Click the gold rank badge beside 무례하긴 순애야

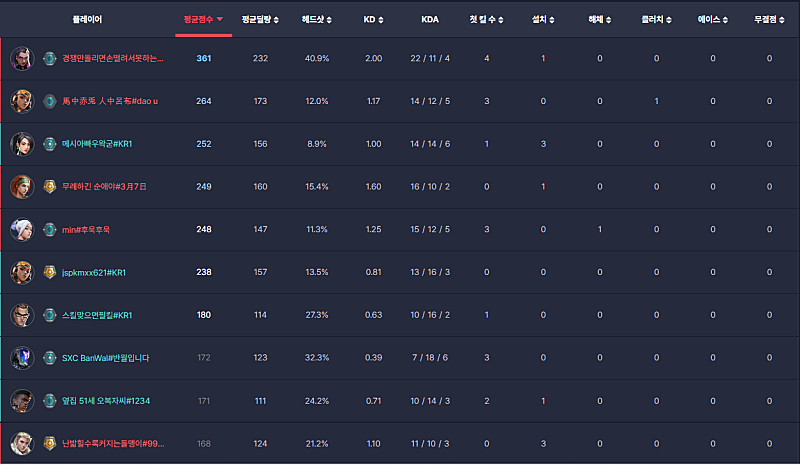(x=50, y=186)
